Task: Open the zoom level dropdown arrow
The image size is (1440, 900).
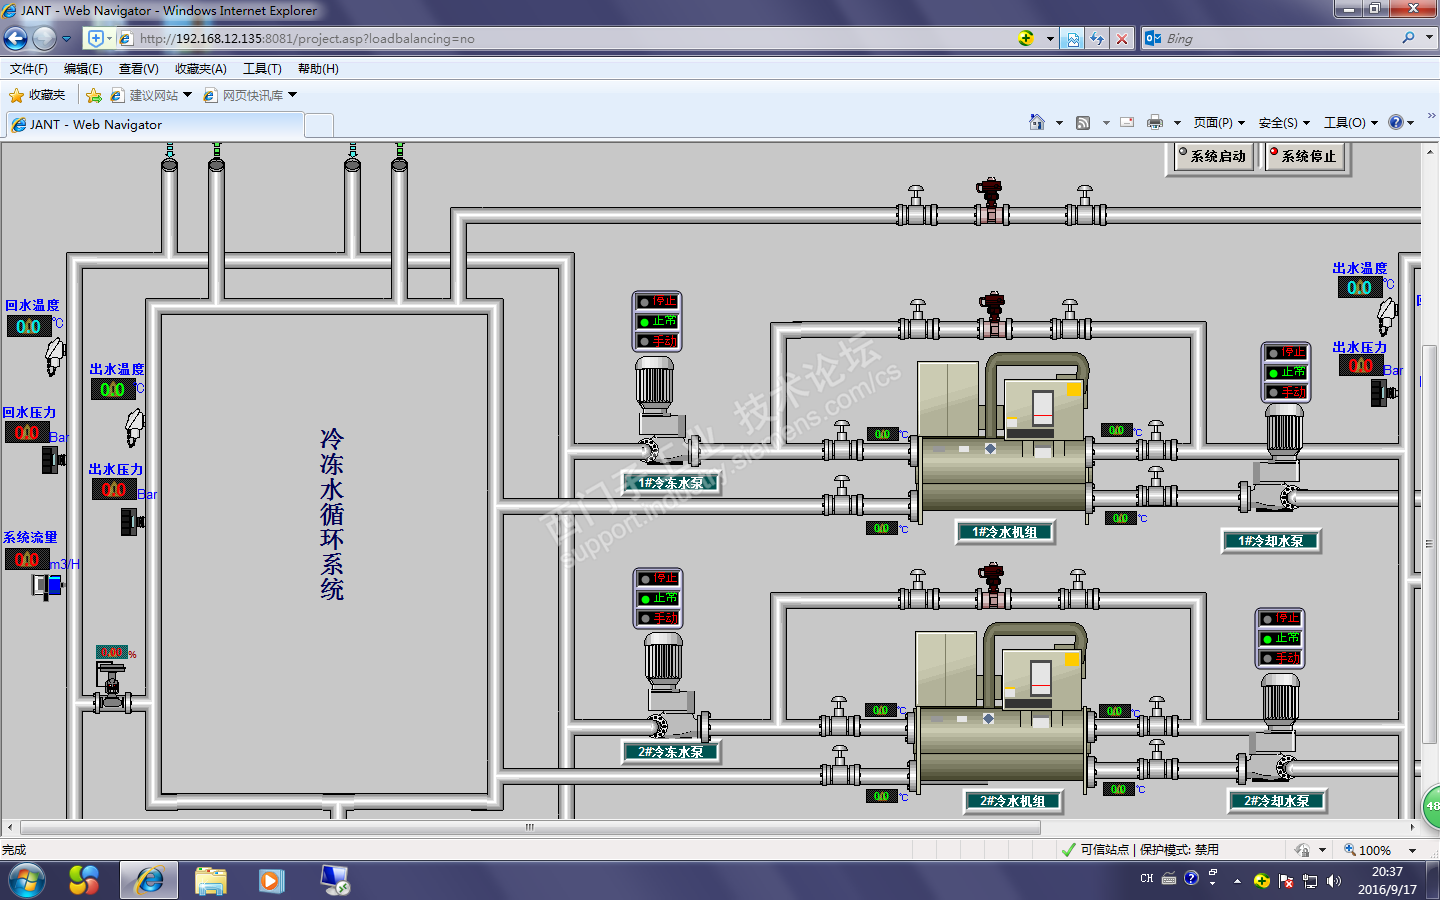Action: pos(1412,850)
